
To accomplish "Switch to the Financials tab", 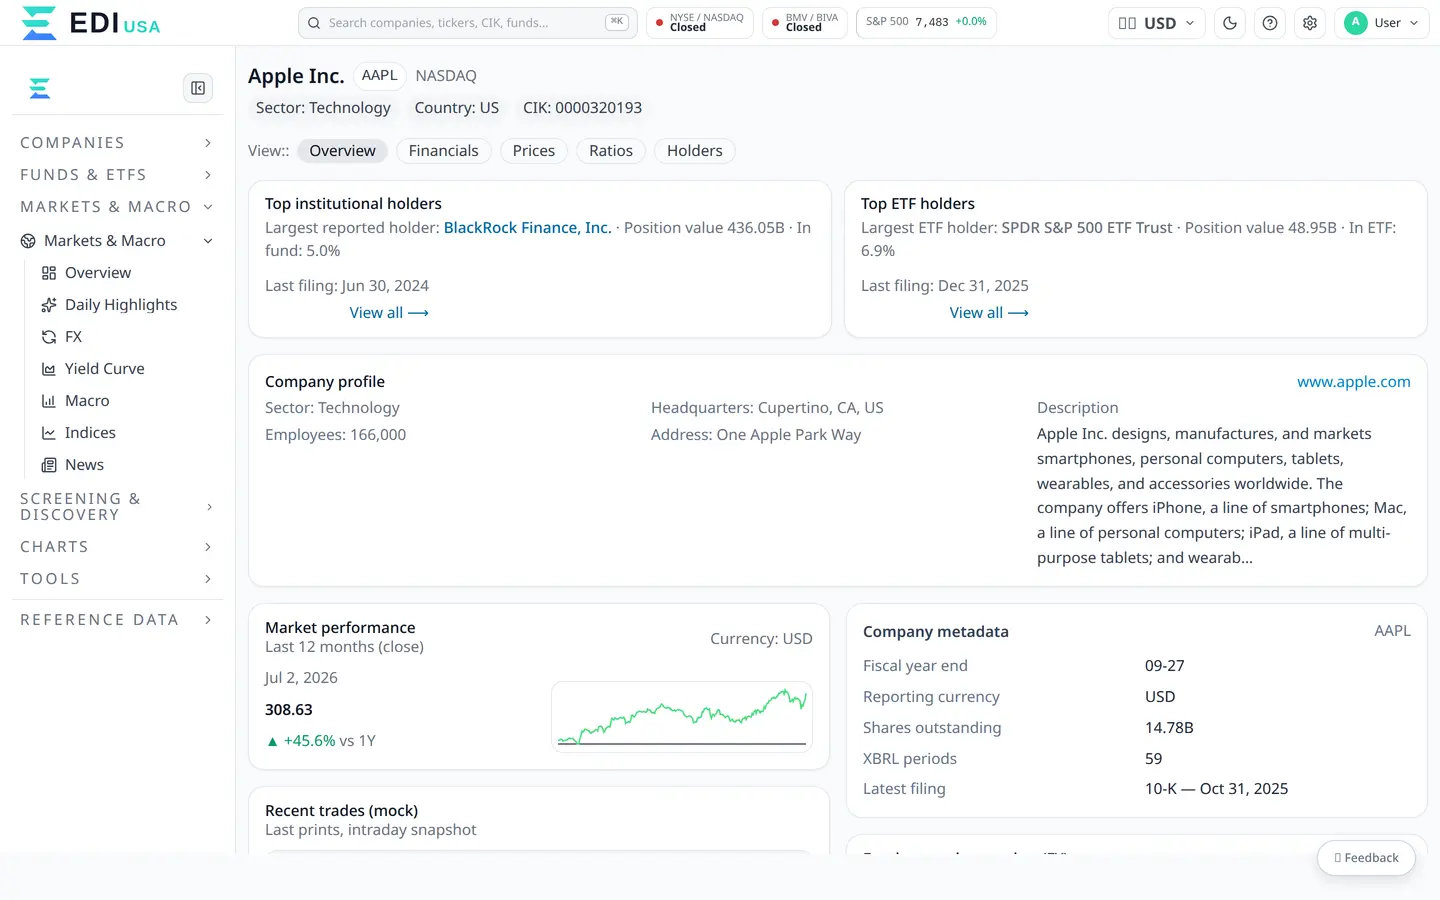I will (444, 151).
